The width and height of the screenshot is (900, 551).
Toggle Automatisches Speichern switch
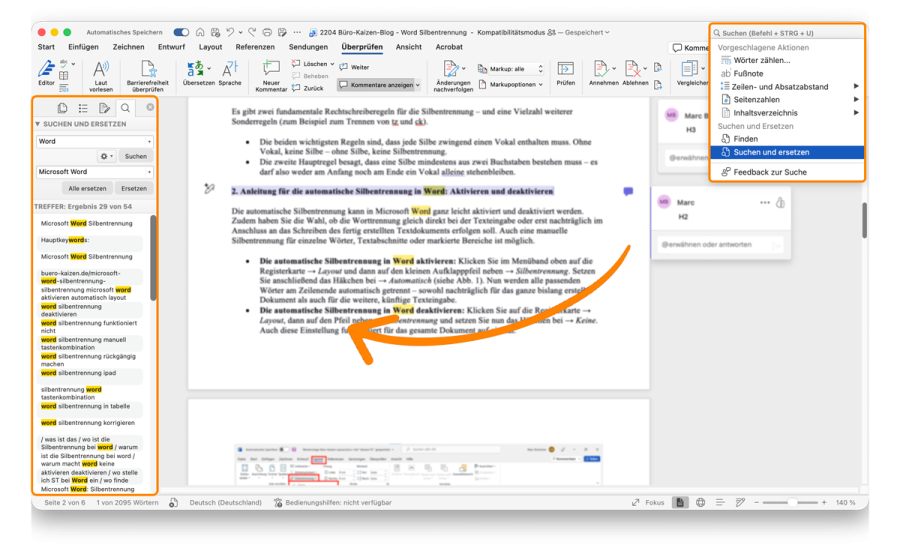[x=181, y=32]
